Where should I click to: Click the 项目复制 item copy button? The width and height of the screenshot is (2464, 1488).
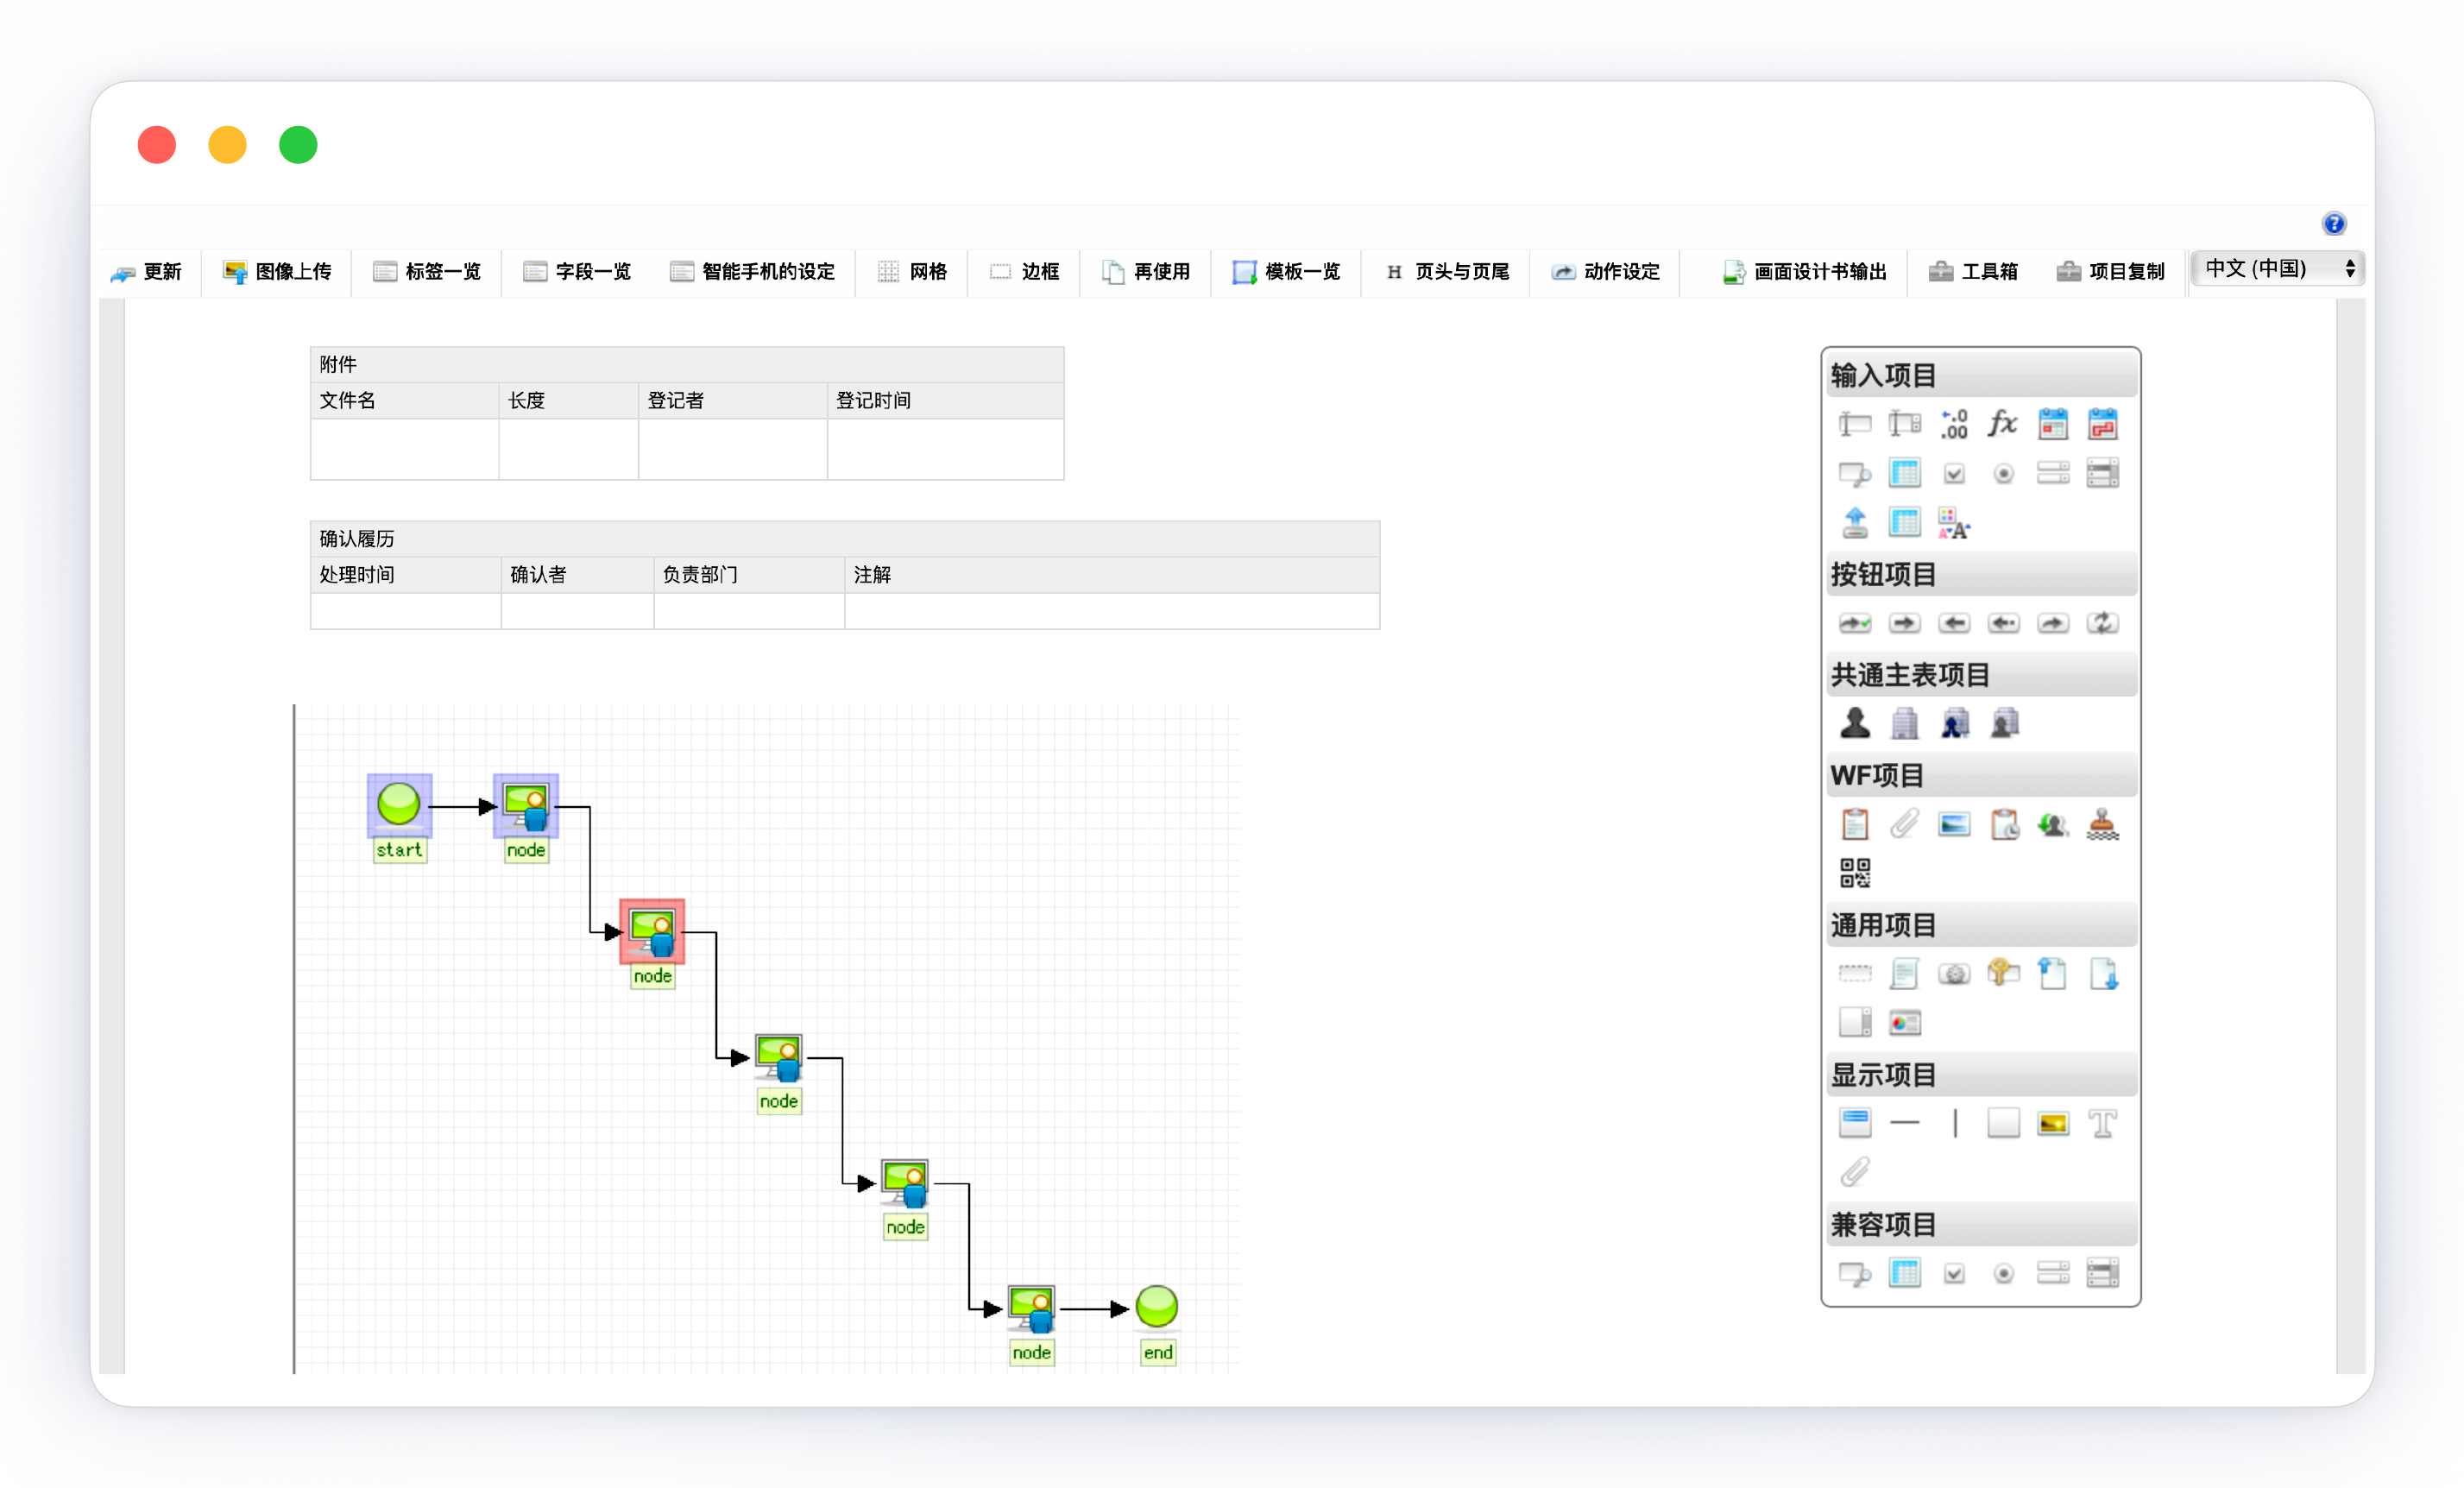(x=2110, y=272)
